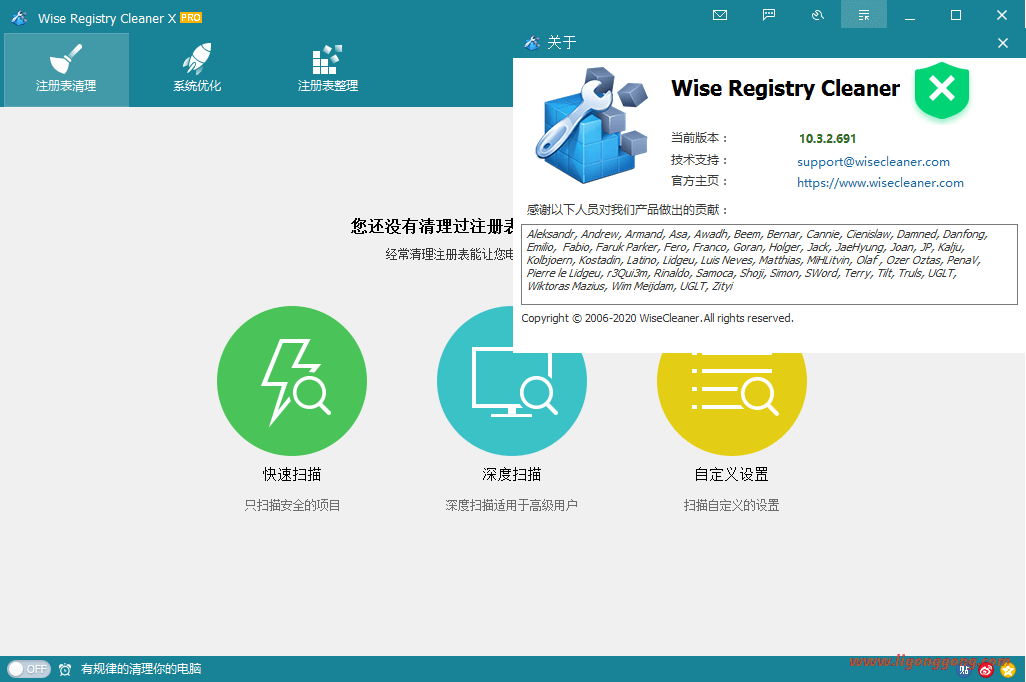Open the feedback chat bubble icon
Image resolution: width=1026 pixels, height=682 pixels.
click(769, 15)
